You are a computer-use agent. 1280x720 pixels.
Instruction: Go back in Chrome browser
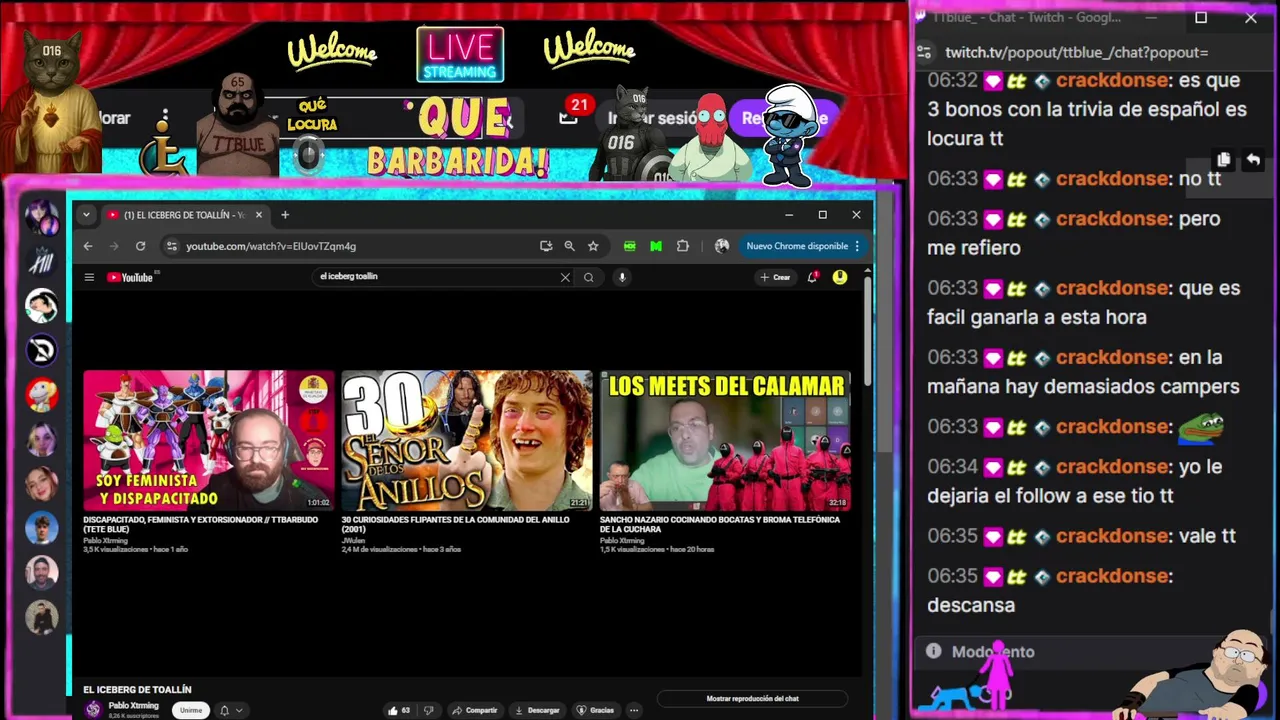pos(88,246)
